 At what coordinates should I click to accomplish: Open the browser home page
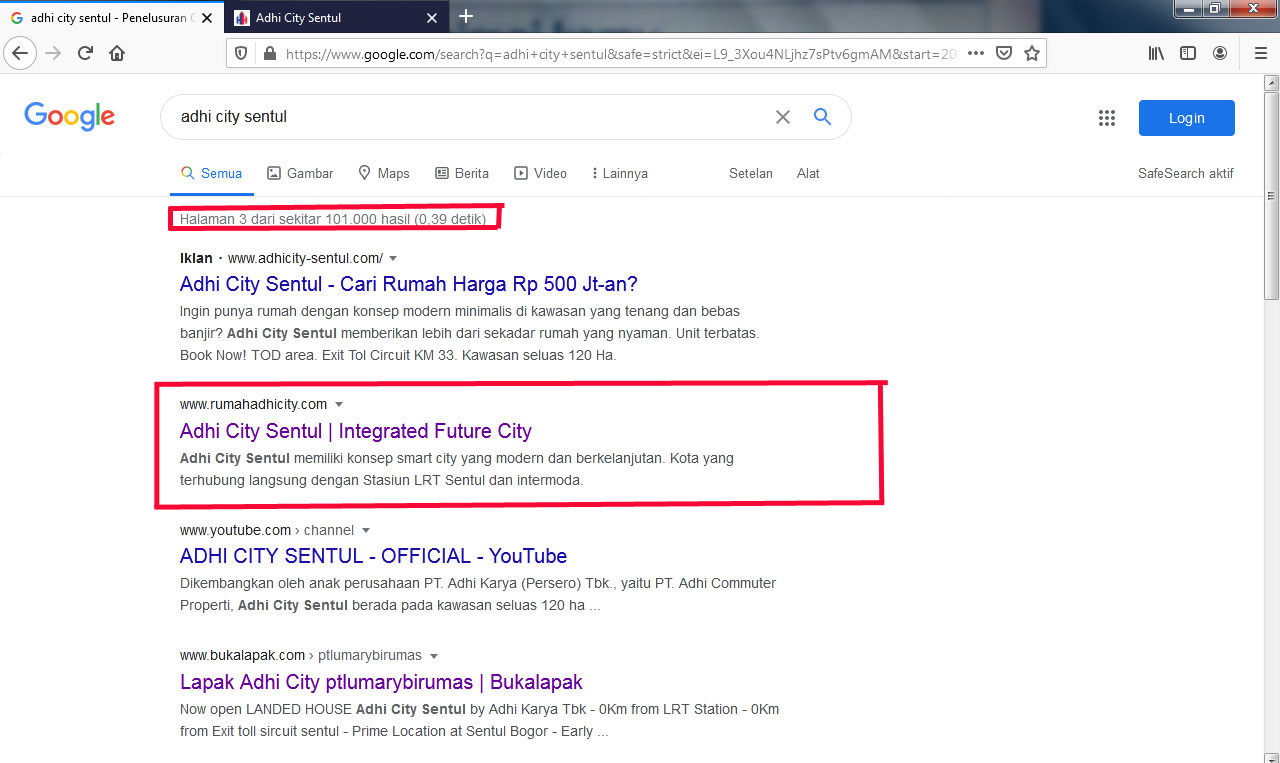(x=117, y=53)
